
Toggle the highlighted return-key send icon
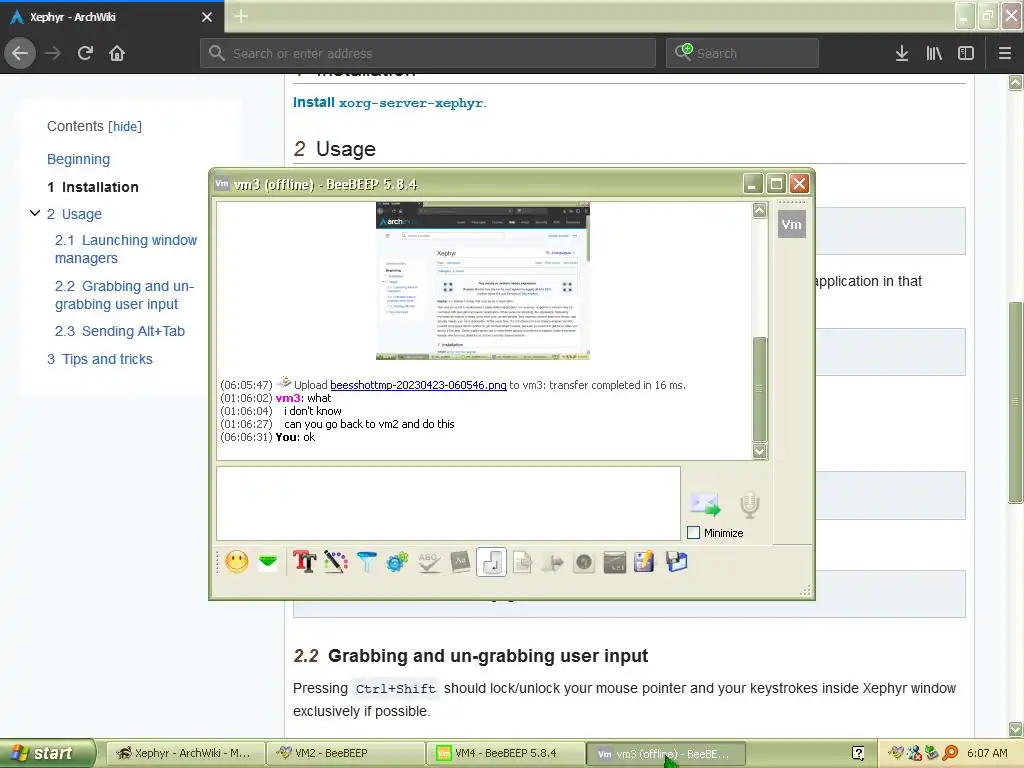(x=491, y=562)
